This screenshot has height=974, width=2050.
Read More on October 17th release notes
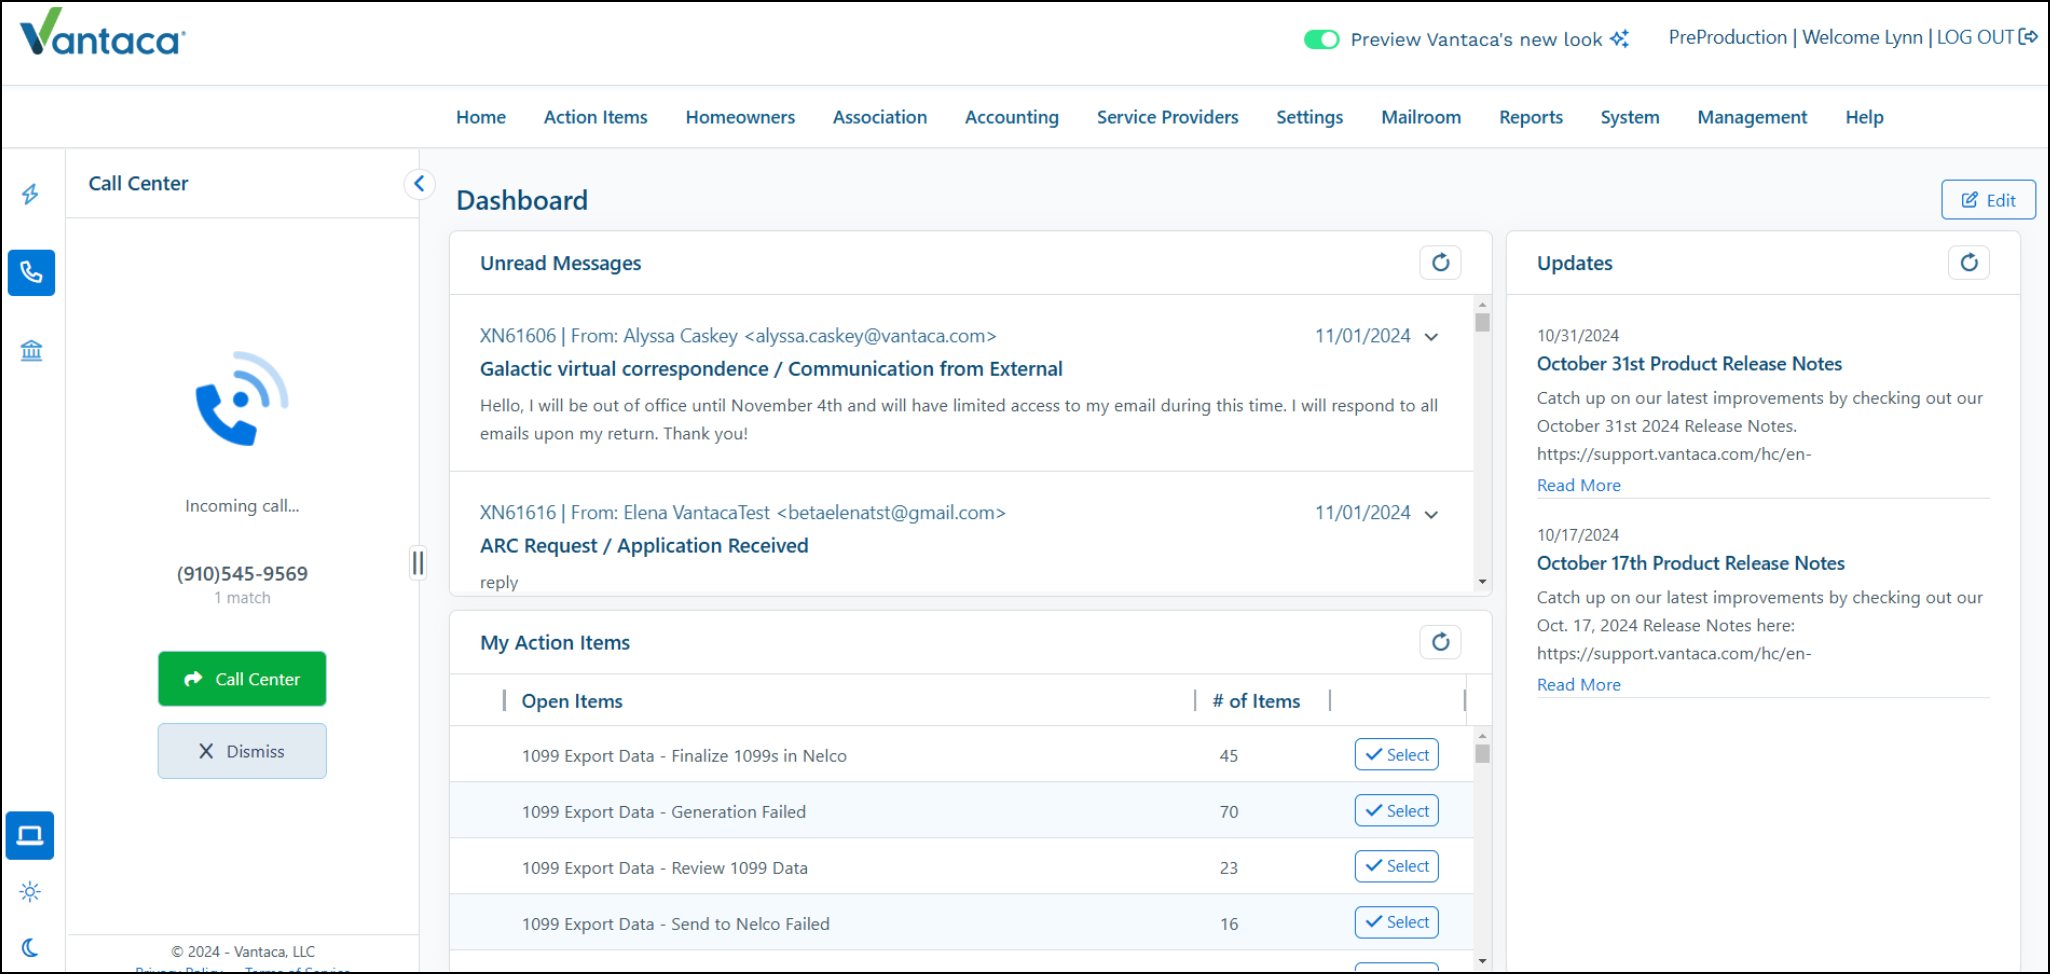point(1579,684)
